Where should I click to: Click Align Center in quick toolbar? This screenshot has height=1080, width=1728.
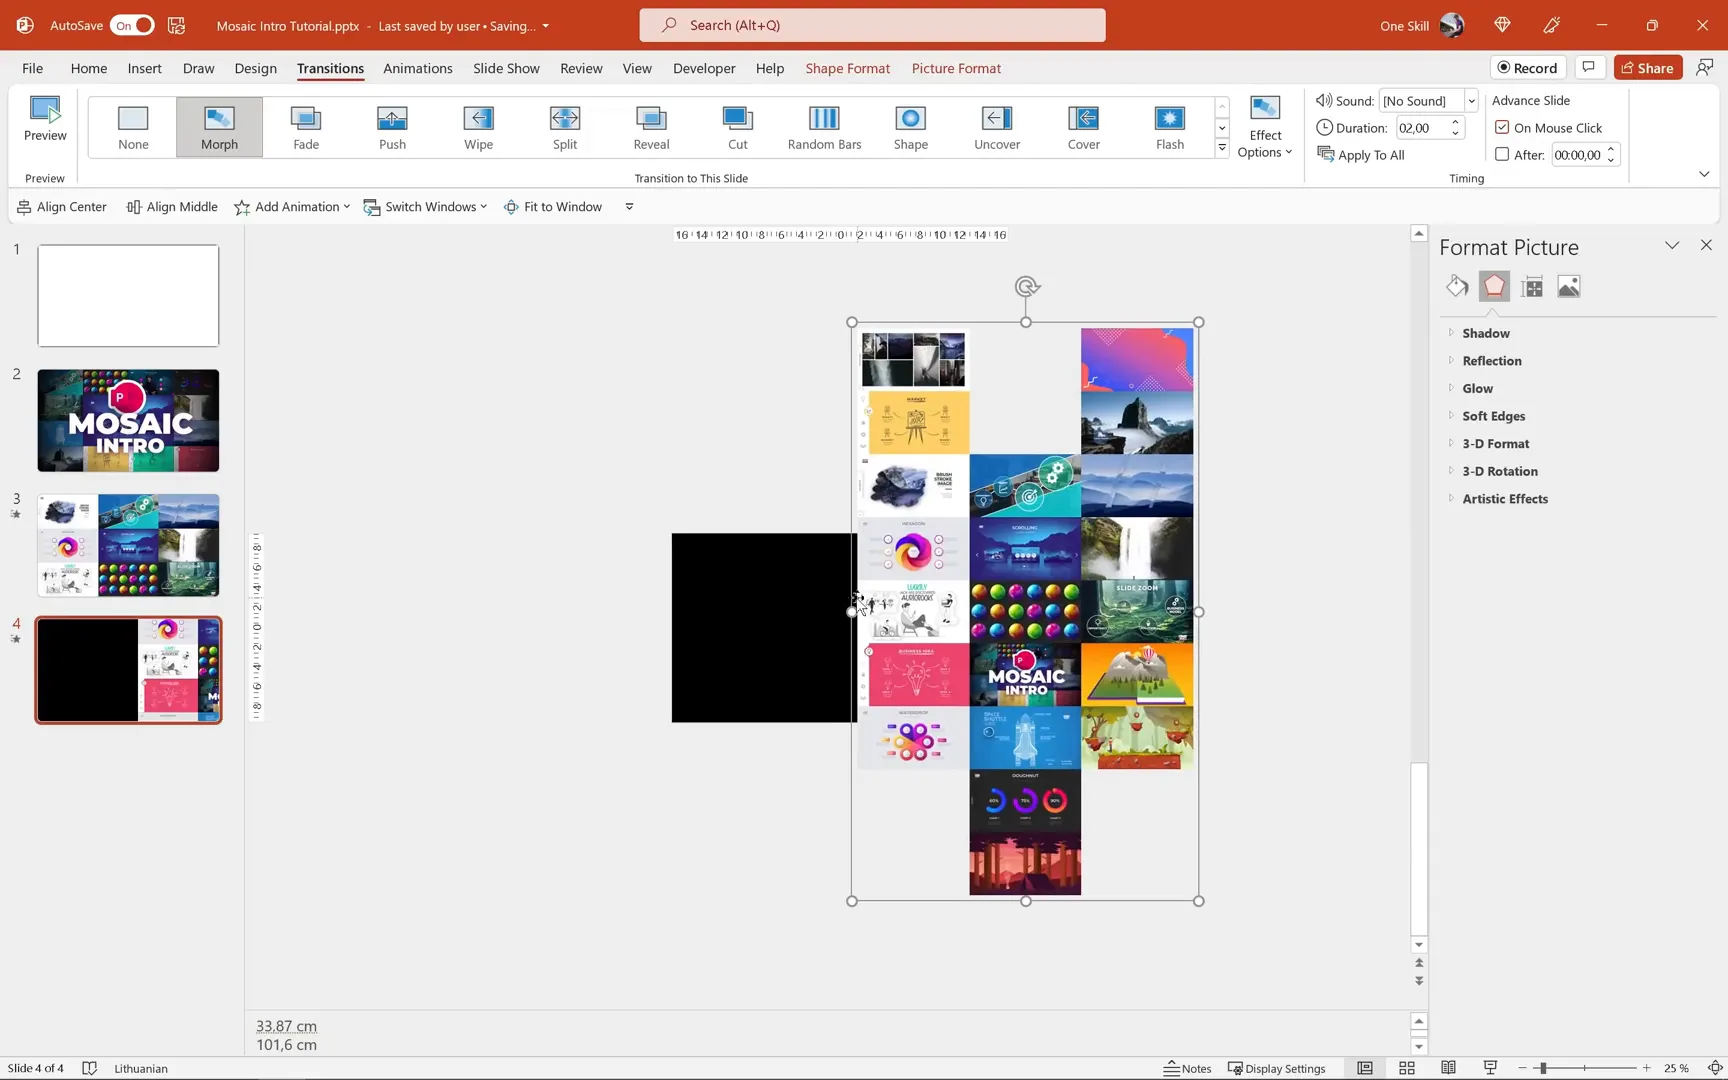(62, 207)
